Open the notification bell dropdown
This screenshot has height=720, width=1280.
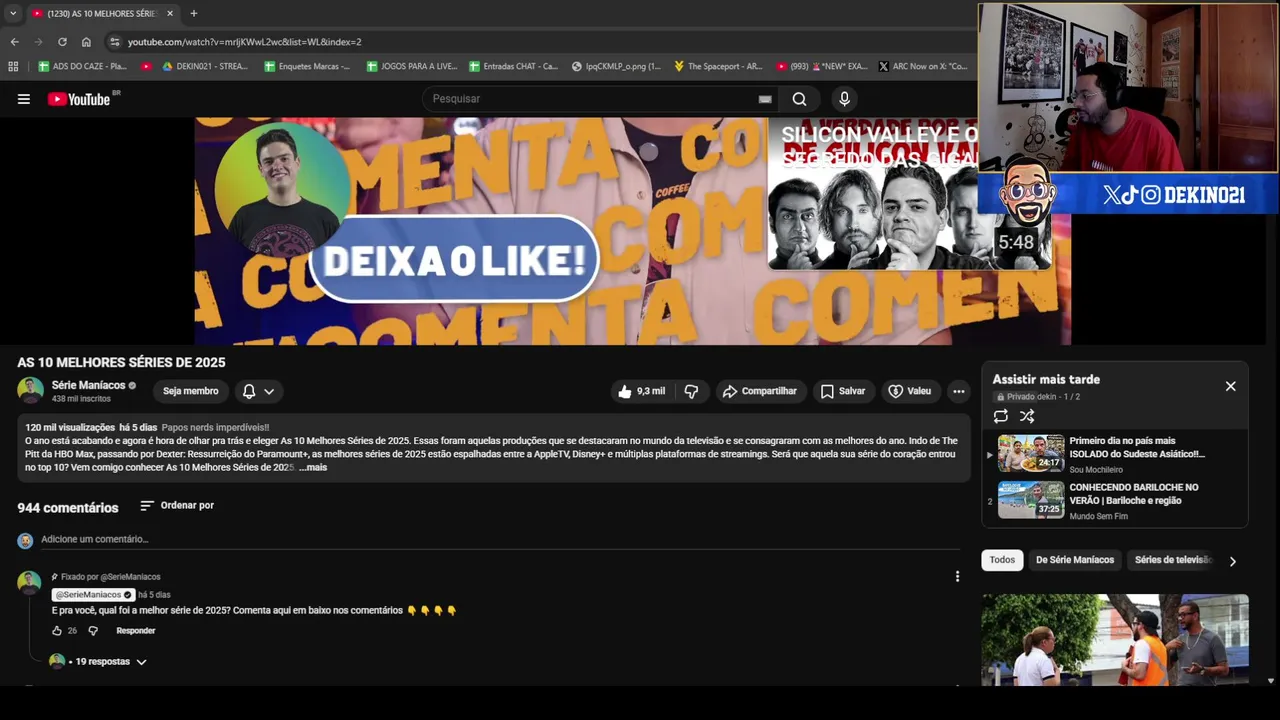[x=258, y=391]
